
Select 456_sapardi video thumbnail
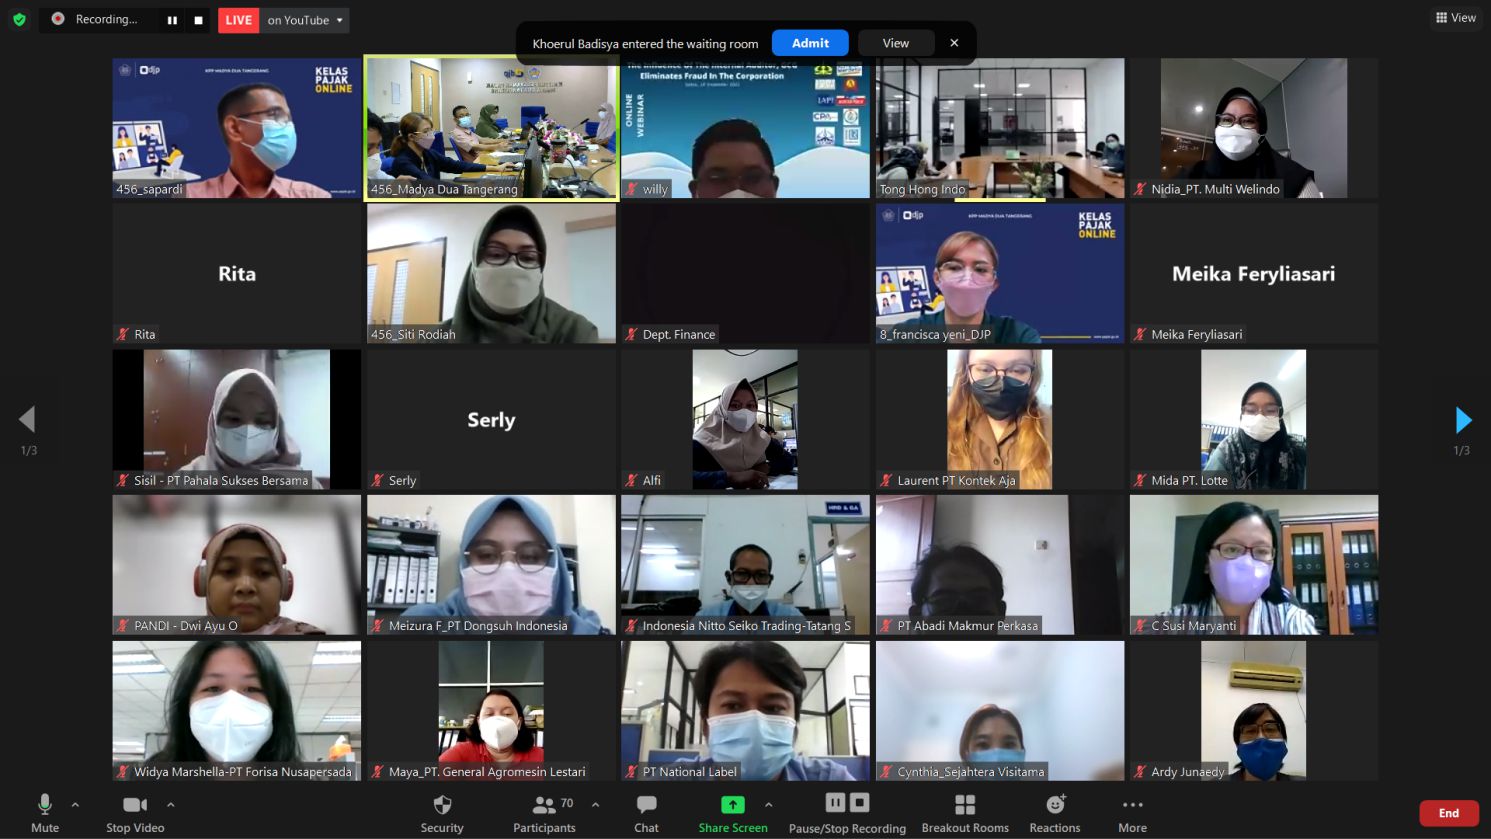click(x=237, y=128)
